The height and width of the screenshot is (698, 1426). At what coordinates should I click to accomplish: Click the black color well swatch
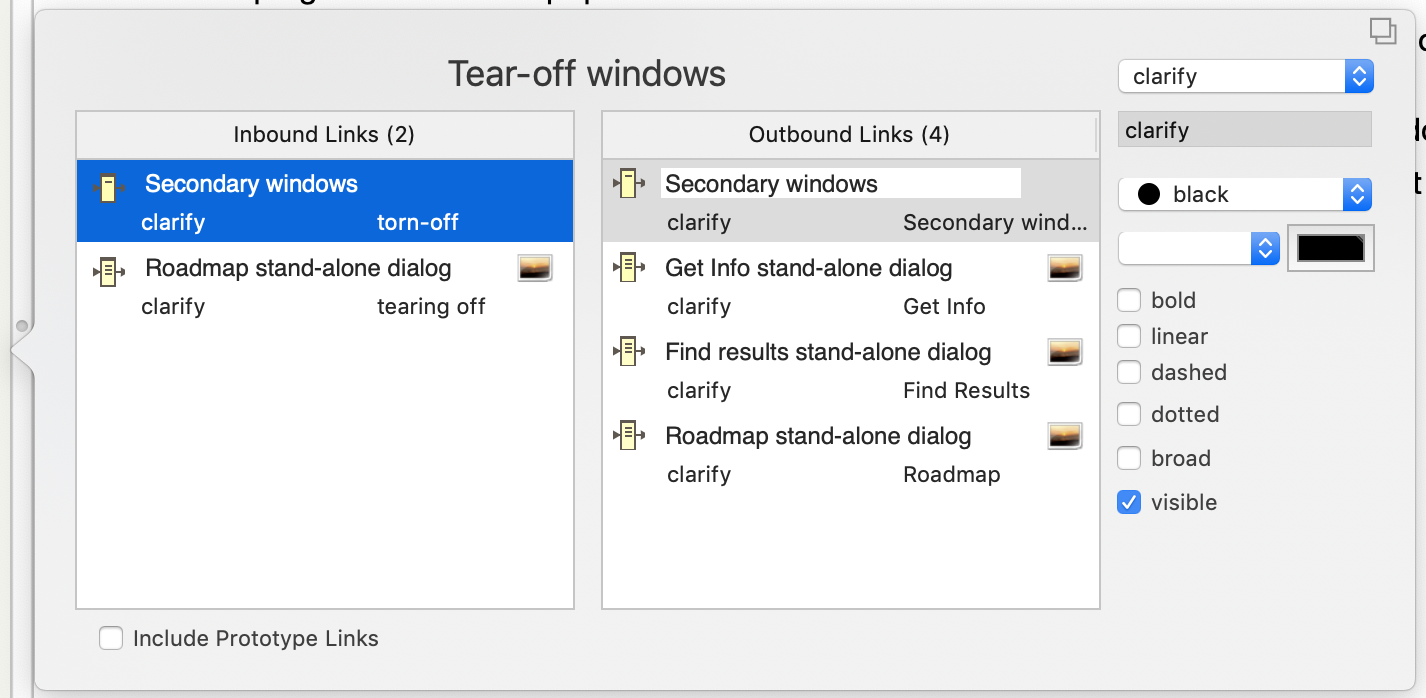click(x=1331, y=248)
